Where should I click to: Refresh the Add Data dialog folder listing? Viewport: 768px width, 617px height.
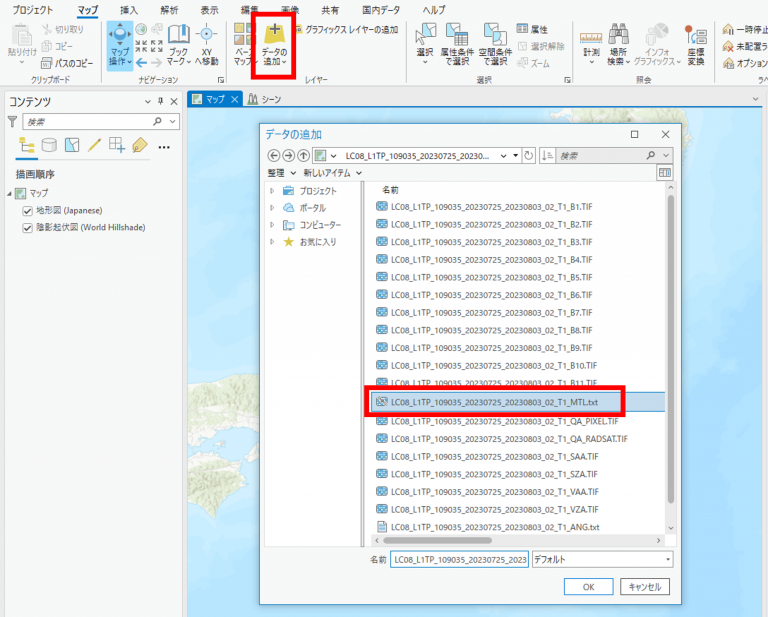coord(528,156)
